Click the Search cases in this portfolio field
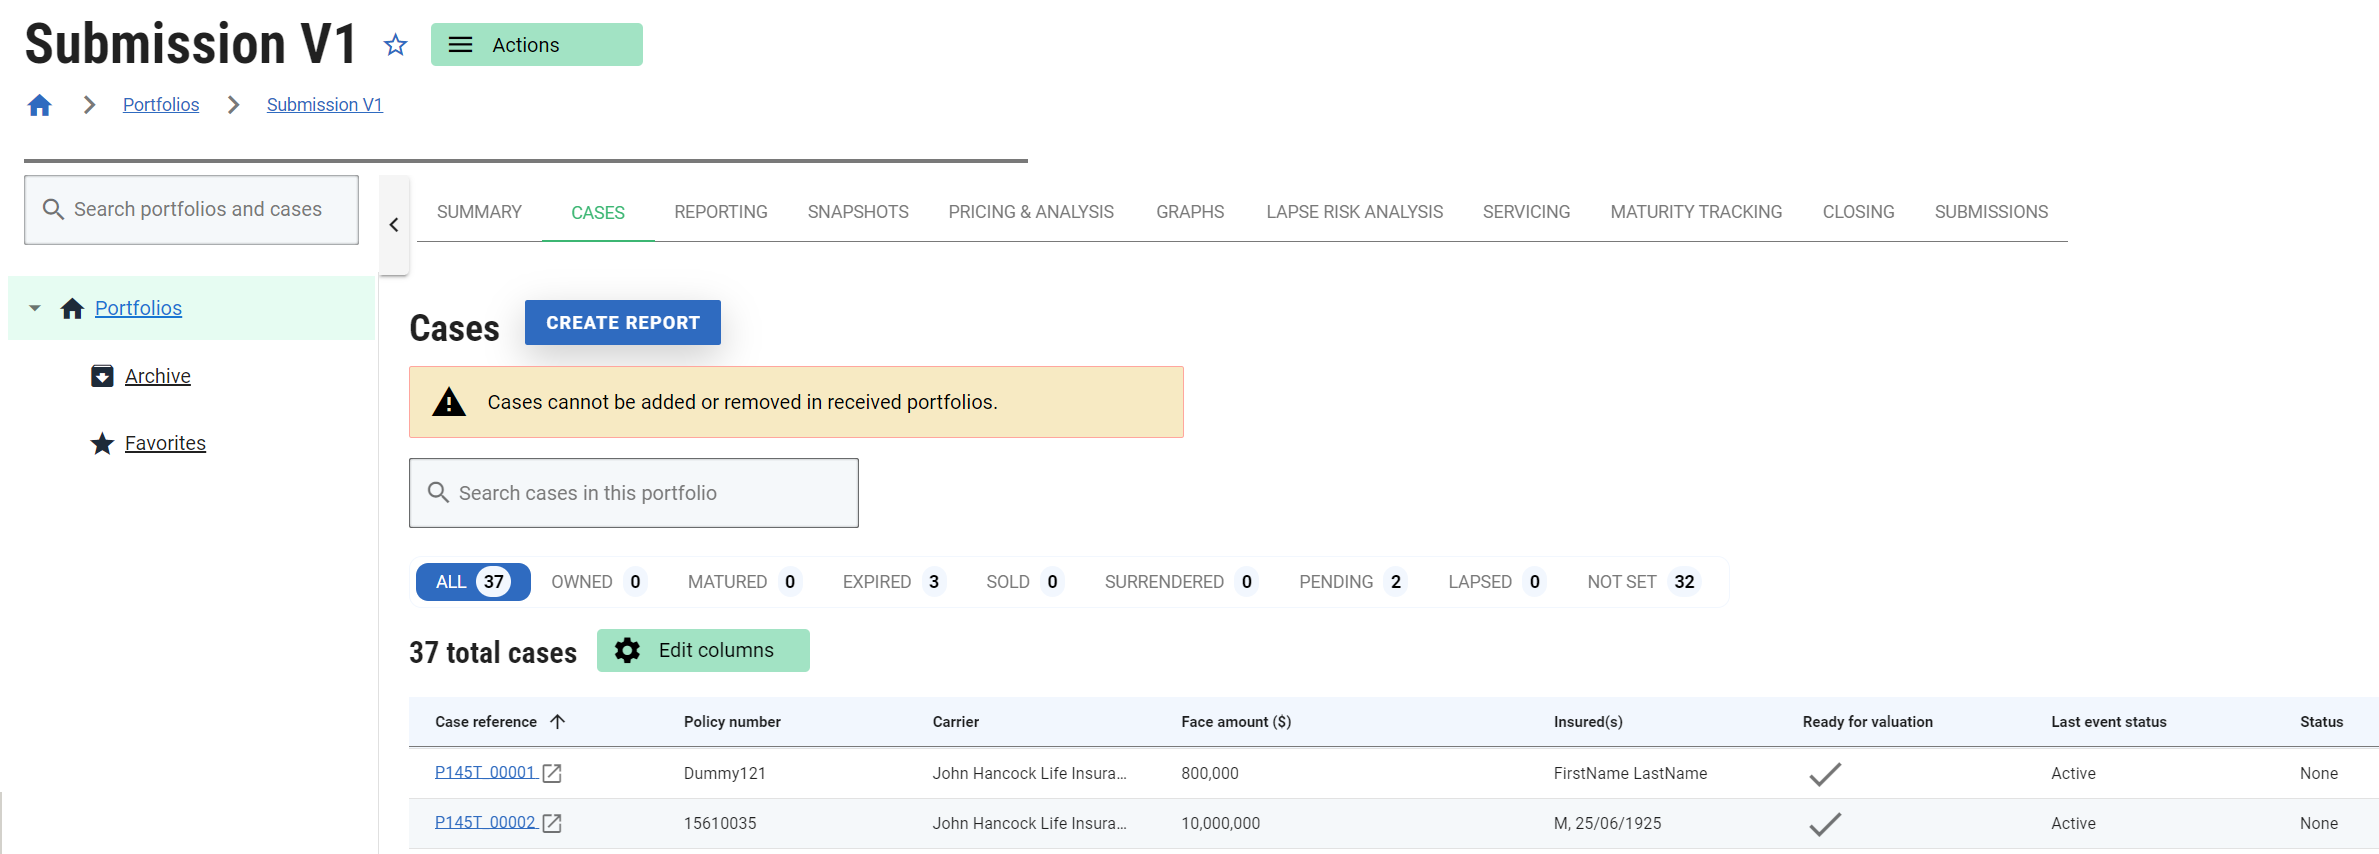 [634, 493]
